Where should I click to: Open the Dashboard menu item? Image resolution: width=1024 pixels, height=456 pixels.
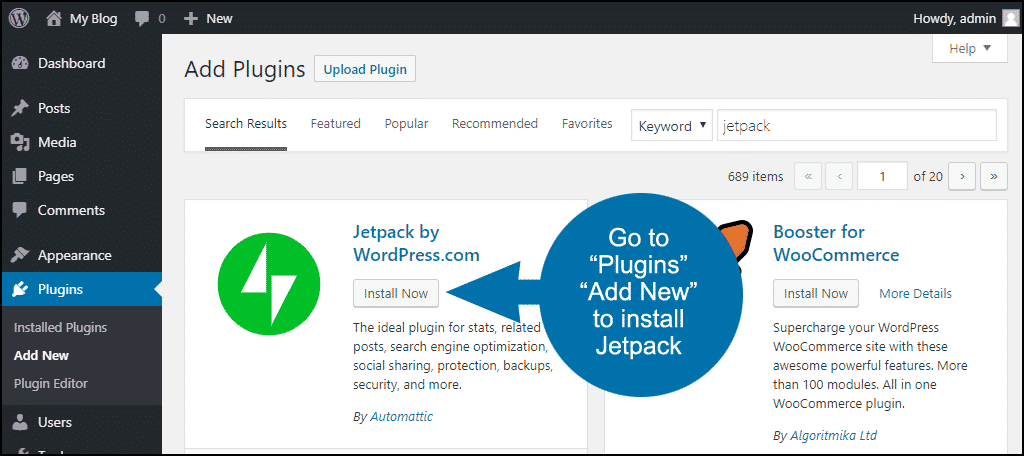click(81, 63)
